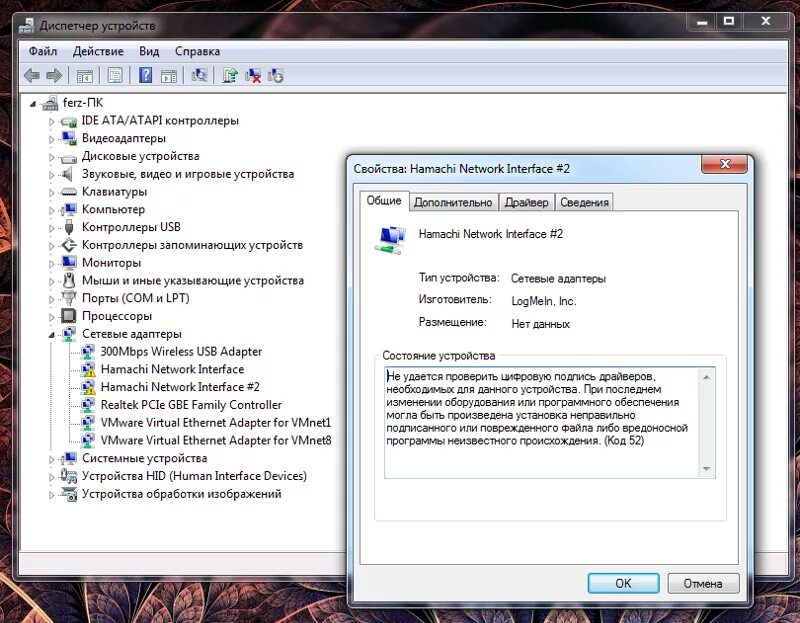The image size is (800, 623).
Task: Expand the Мониторы node
Action: [52, 264]
